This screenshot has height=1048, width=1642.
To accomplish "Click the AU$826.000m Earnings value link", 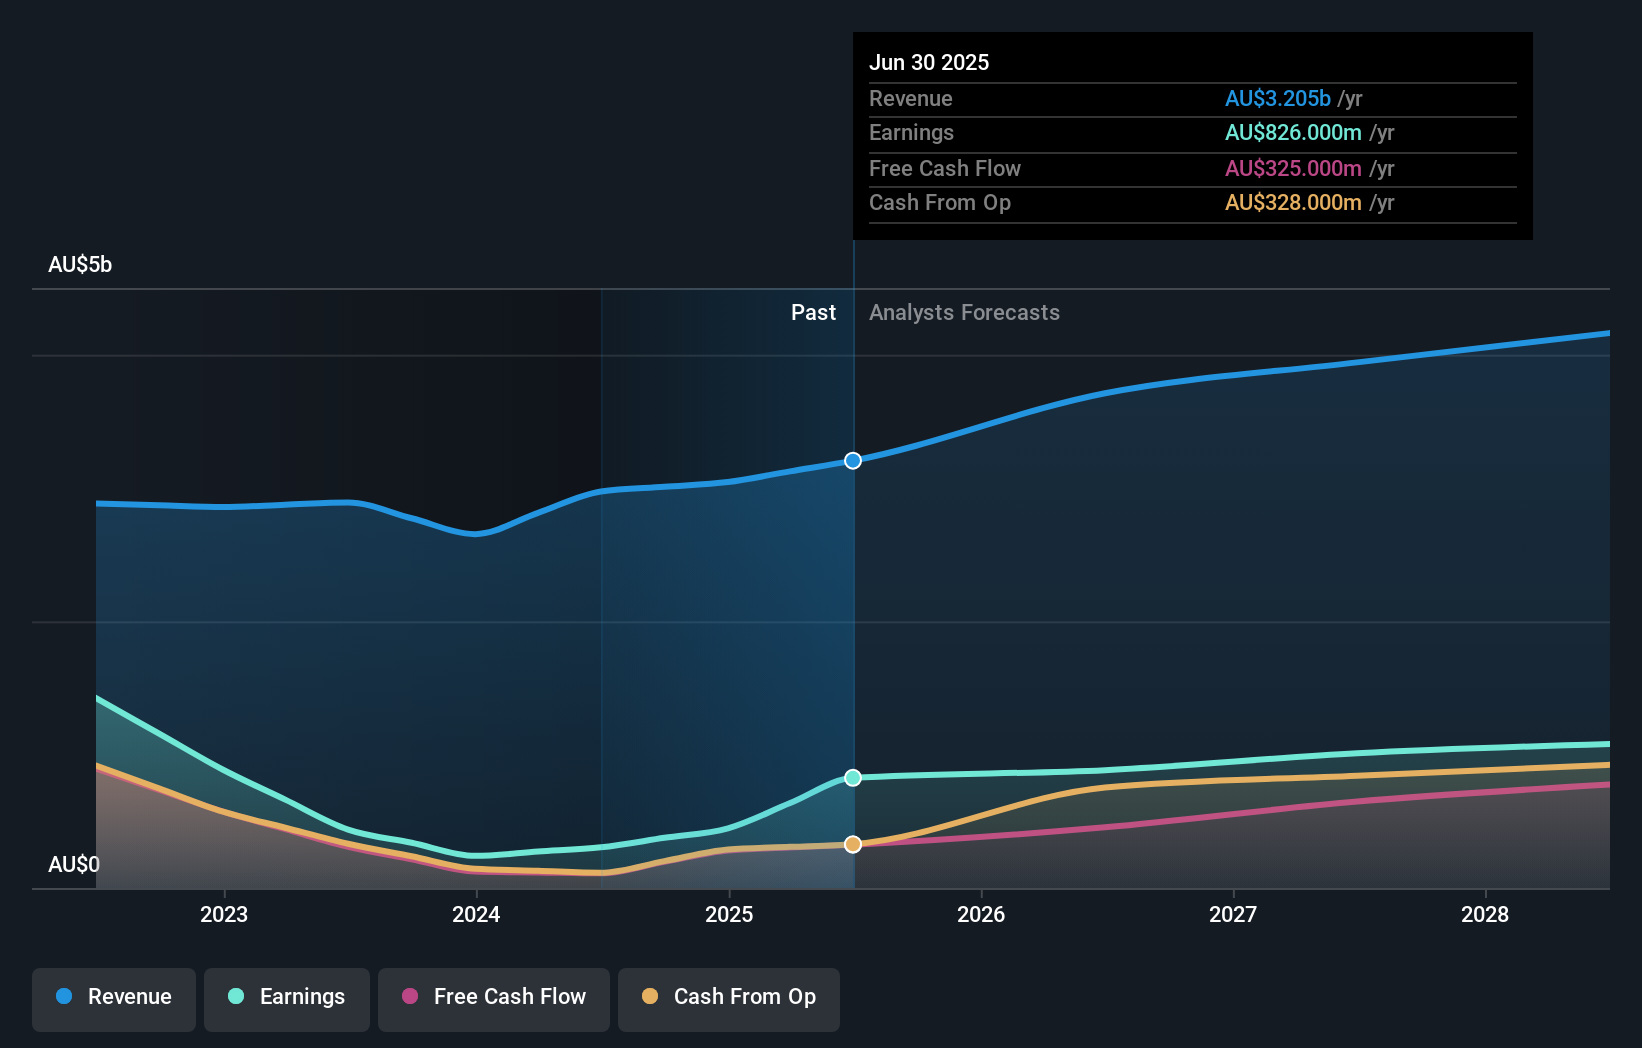I will pyautogui.click(x=1293, y=132).
